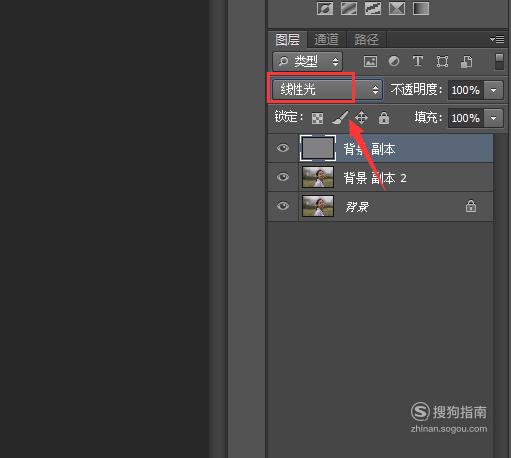Hide the 背景 副本 2 layer
The height and width of the screenshot is (458, 511).
click(283, 177)
